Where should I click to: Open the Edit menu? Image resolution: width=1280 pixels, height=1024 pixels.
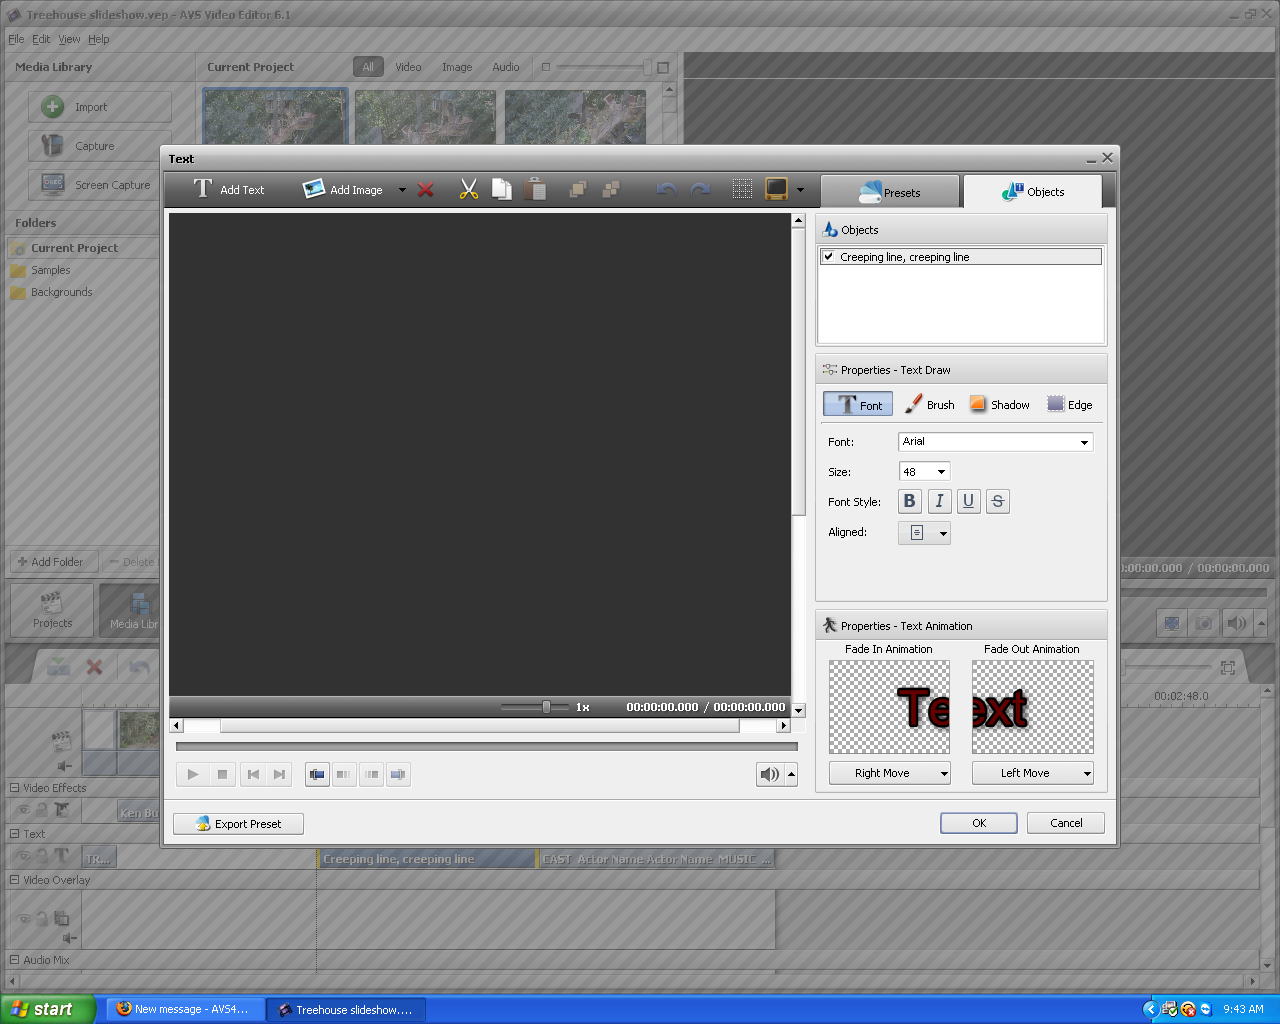pos(41,39)
